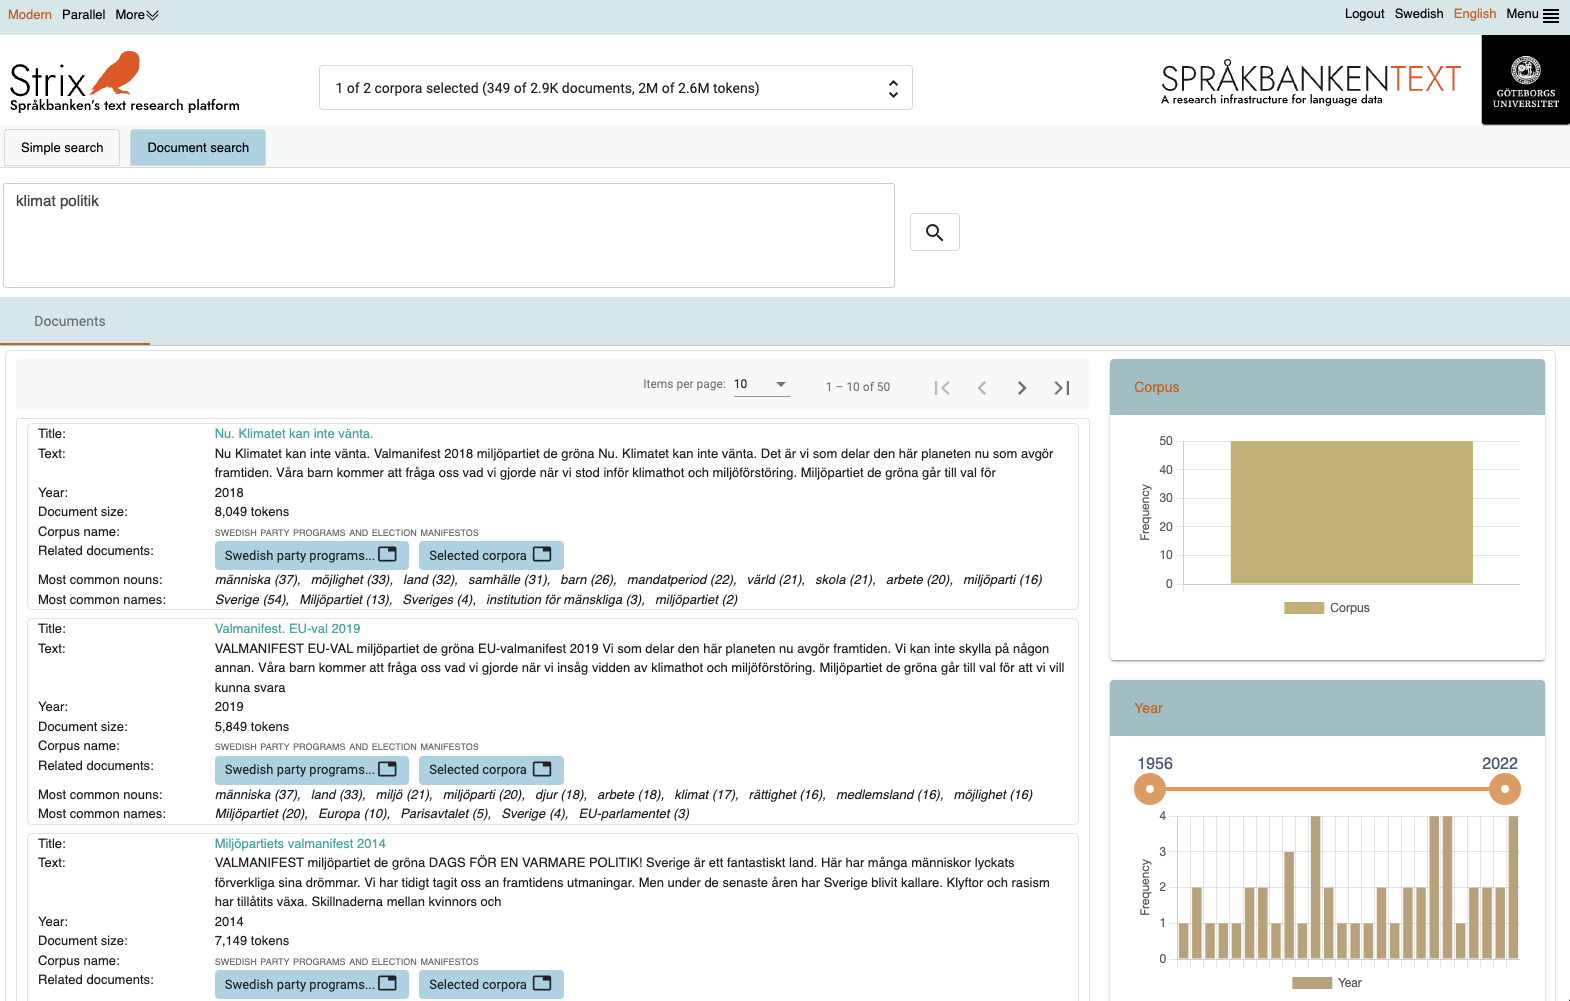This screenshot has width=1570, height=1001.
Task: Click the Språkbanken Text logo
Action: (x=1310, y=84)
